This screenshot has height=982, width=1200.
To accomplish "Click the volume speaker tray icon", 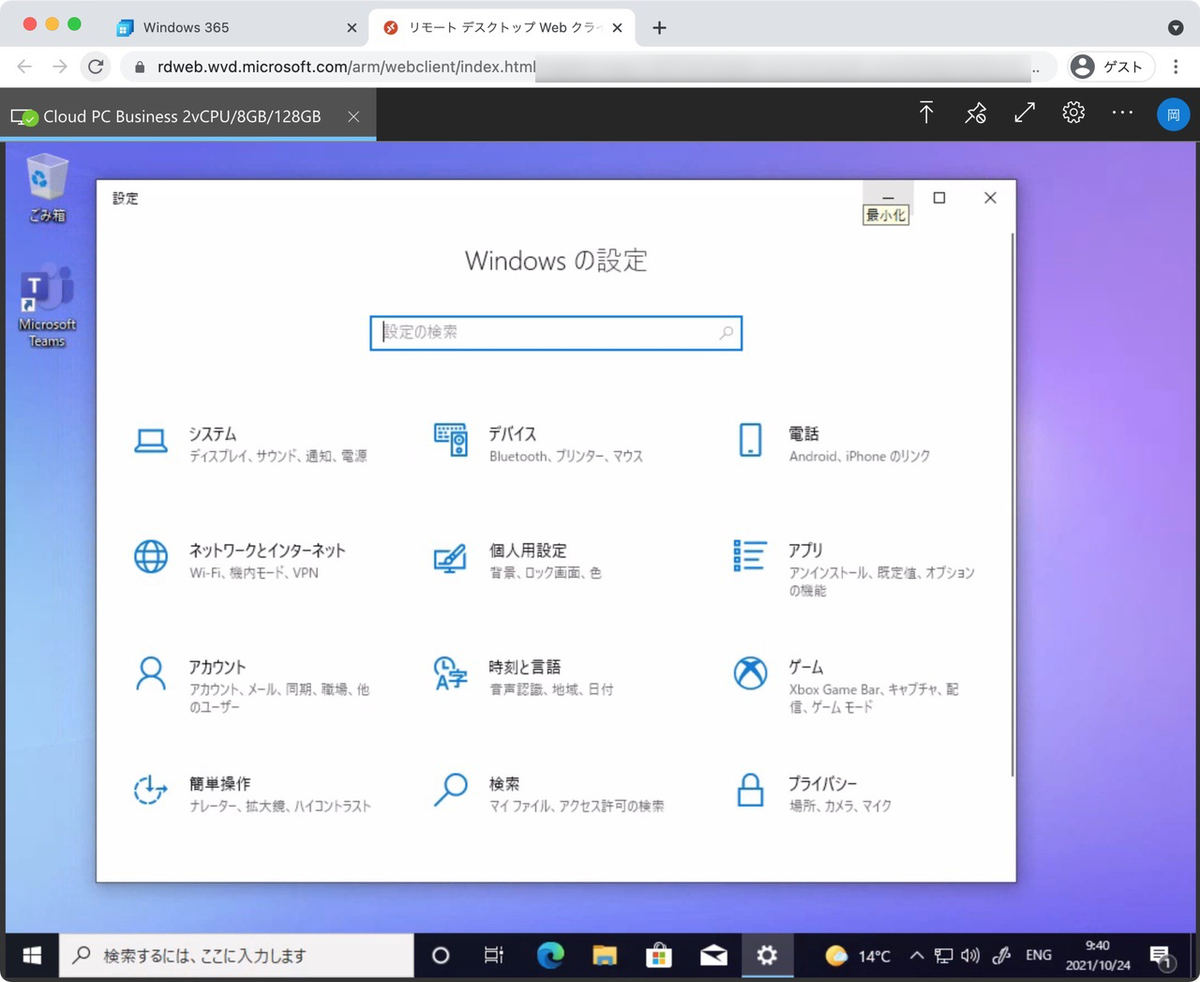I will click(x=969, y=956).
